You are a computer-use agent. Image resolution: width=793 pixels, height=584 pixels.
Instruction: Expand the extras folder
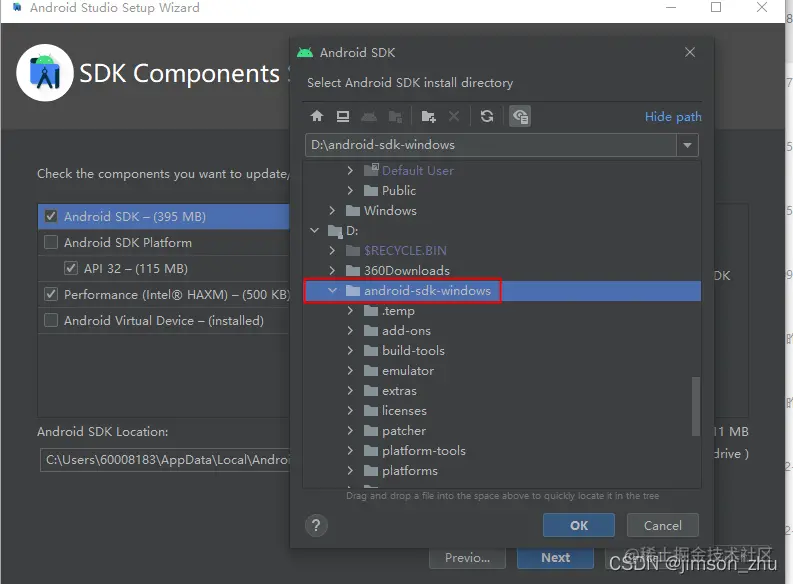click(x=350, y=391)
